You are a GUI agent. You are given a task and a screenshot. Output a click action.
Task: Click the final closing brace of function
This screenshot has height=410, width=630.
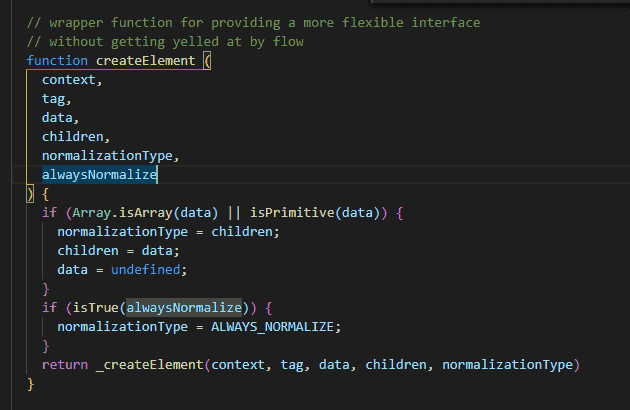(31, 383)
